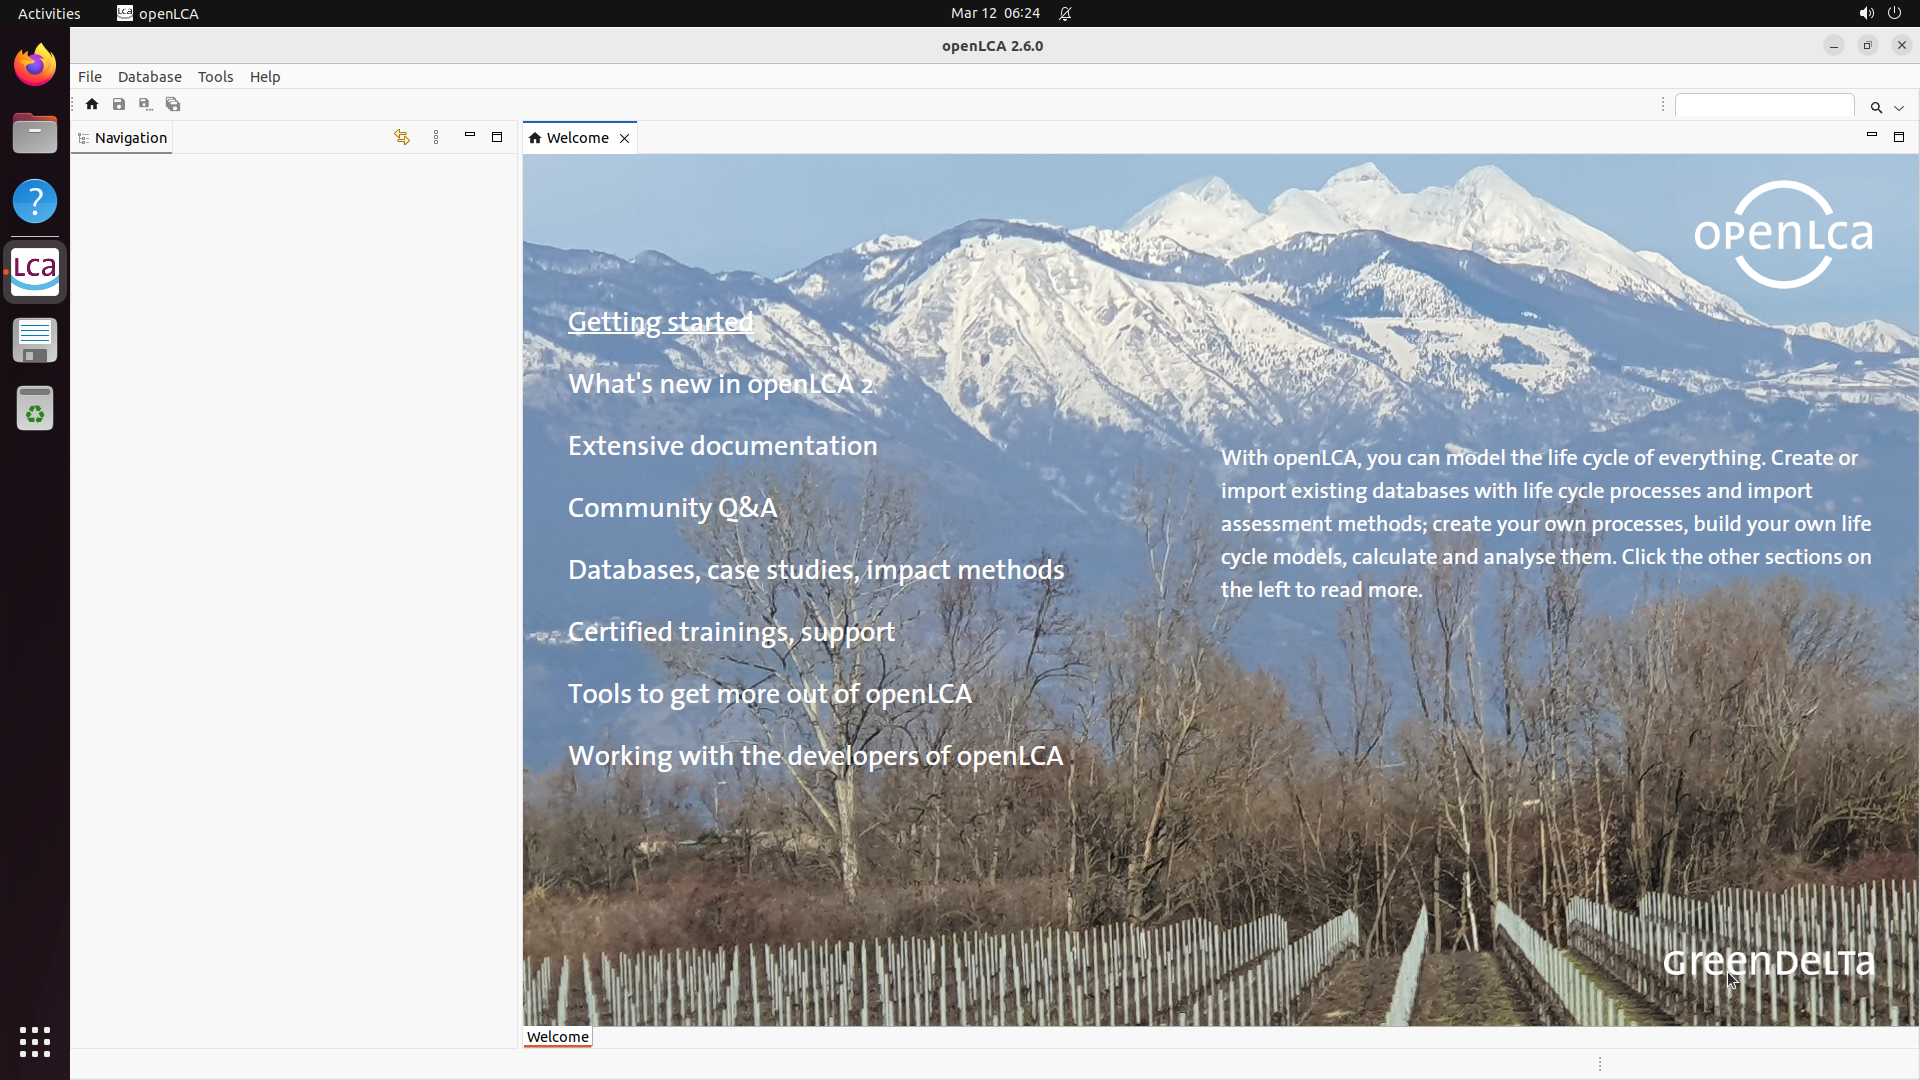1920x1080 pixels.
Task: Click the Save All toolbar icon
Action: point(173,104)
